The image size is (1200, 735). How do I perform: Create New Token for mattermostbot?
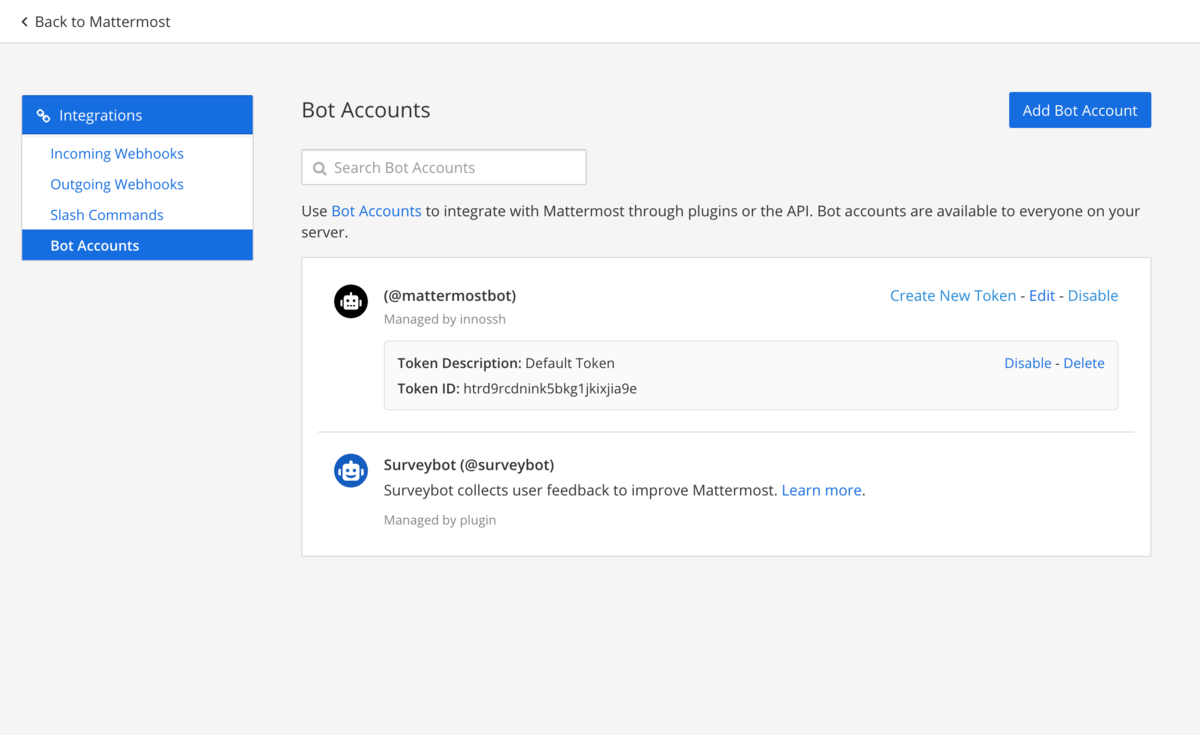[953, 296]
